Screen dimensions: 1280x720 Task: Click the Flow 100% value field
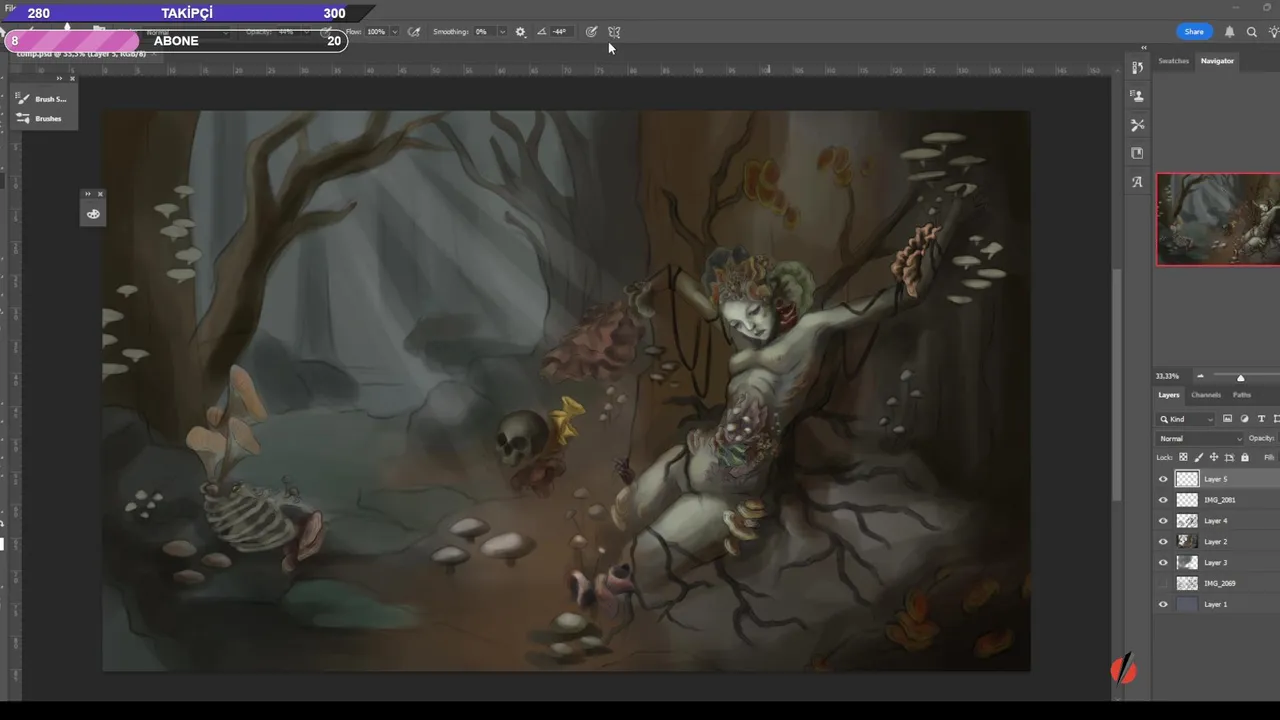[376, 32]
